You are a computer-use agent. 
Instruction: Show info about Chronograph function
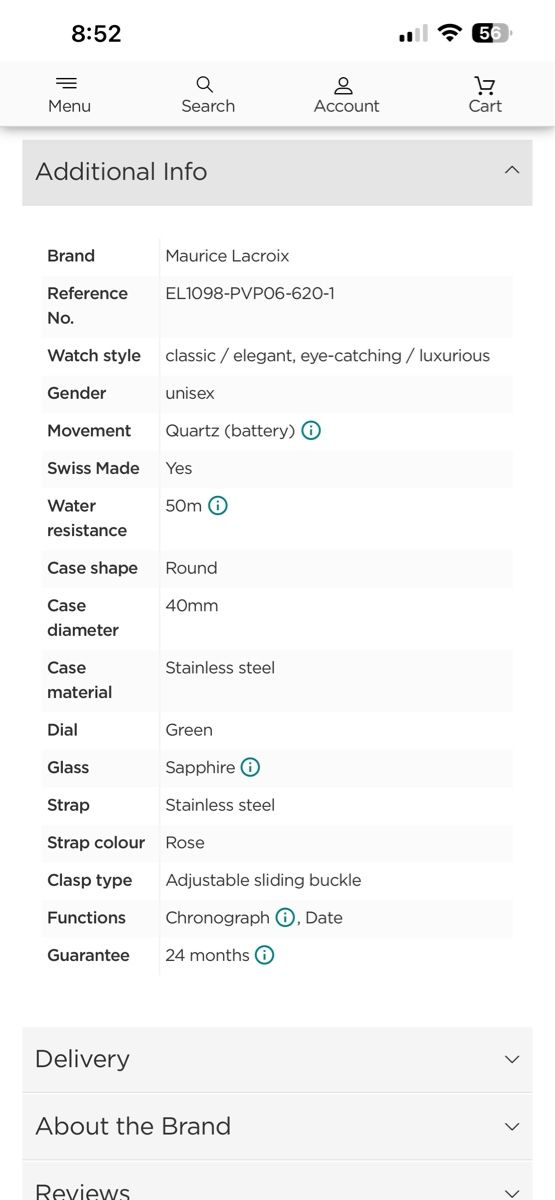285,918
